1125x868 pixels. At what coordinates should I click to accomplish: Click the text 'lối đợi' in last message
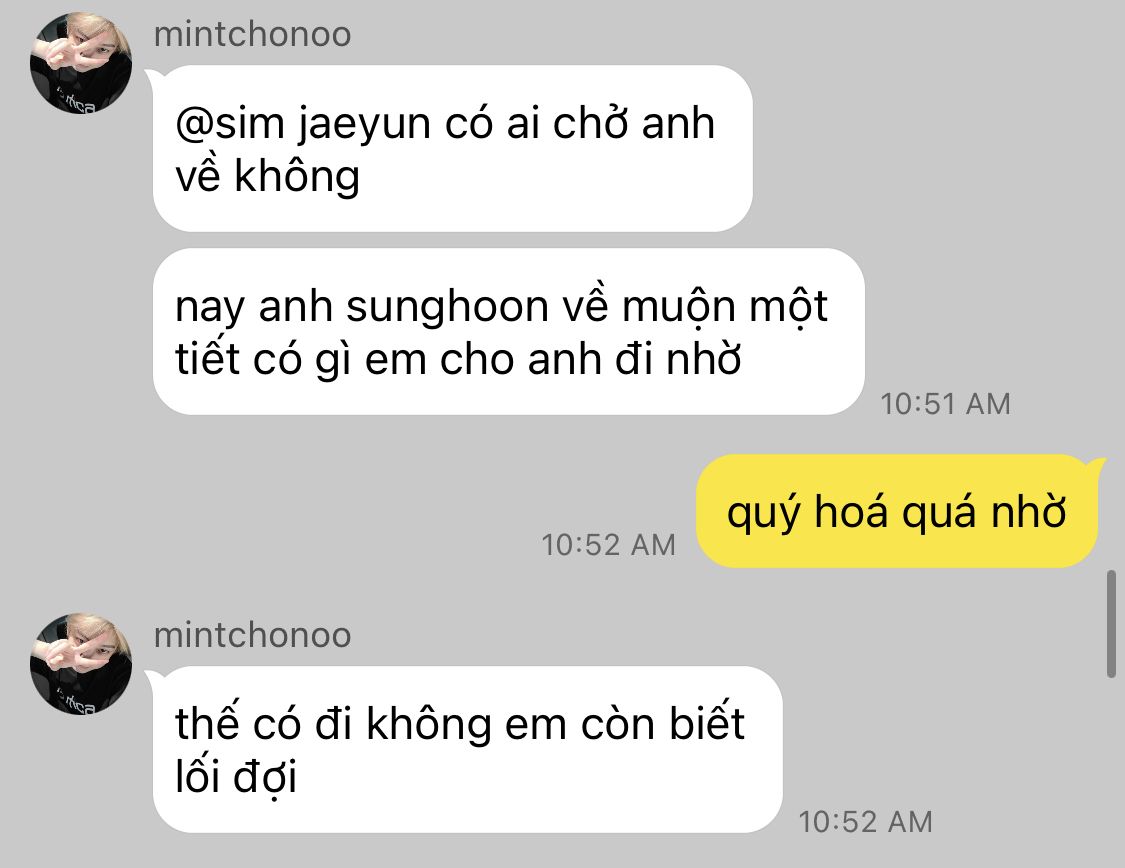pos(236,778)
